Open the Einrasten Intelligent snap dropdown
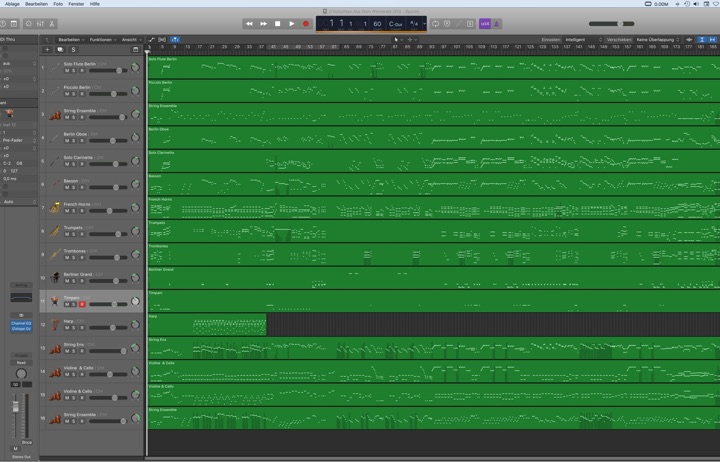720x462 pixels. (x=583, y=39)
